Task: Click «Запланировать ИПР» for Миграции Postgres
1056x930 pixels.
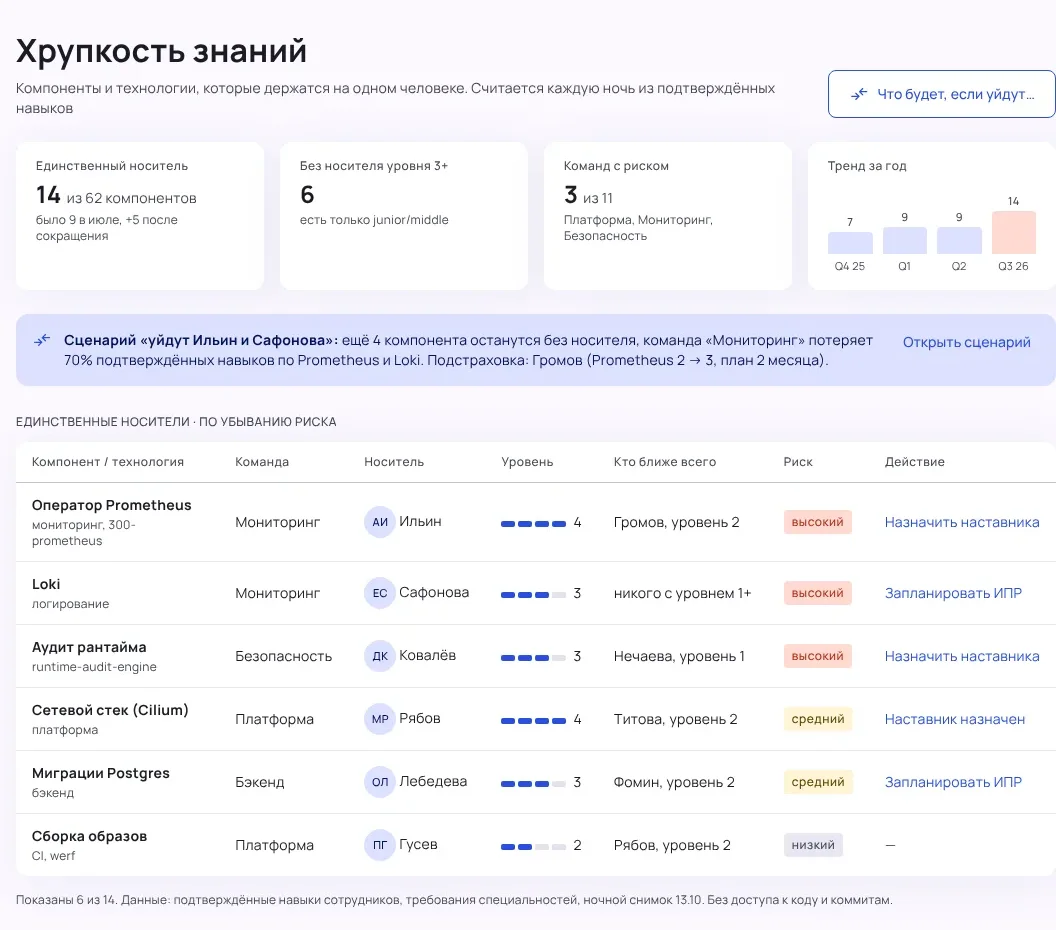Action: 953,782
